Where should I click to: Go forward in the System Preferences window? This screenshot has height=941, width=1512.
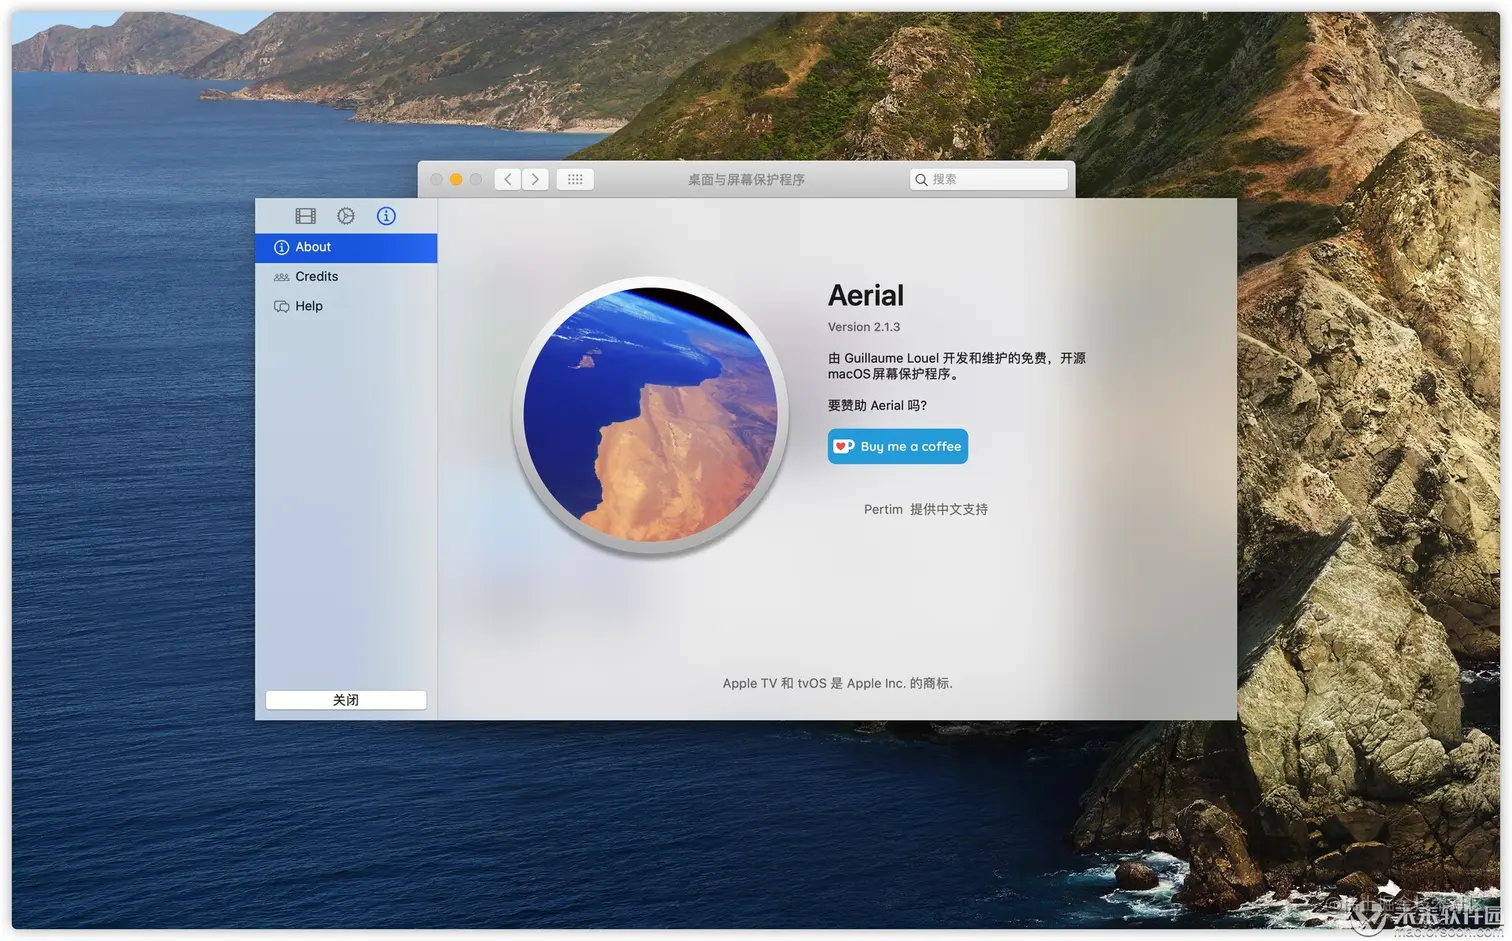(x=535, y=180)
